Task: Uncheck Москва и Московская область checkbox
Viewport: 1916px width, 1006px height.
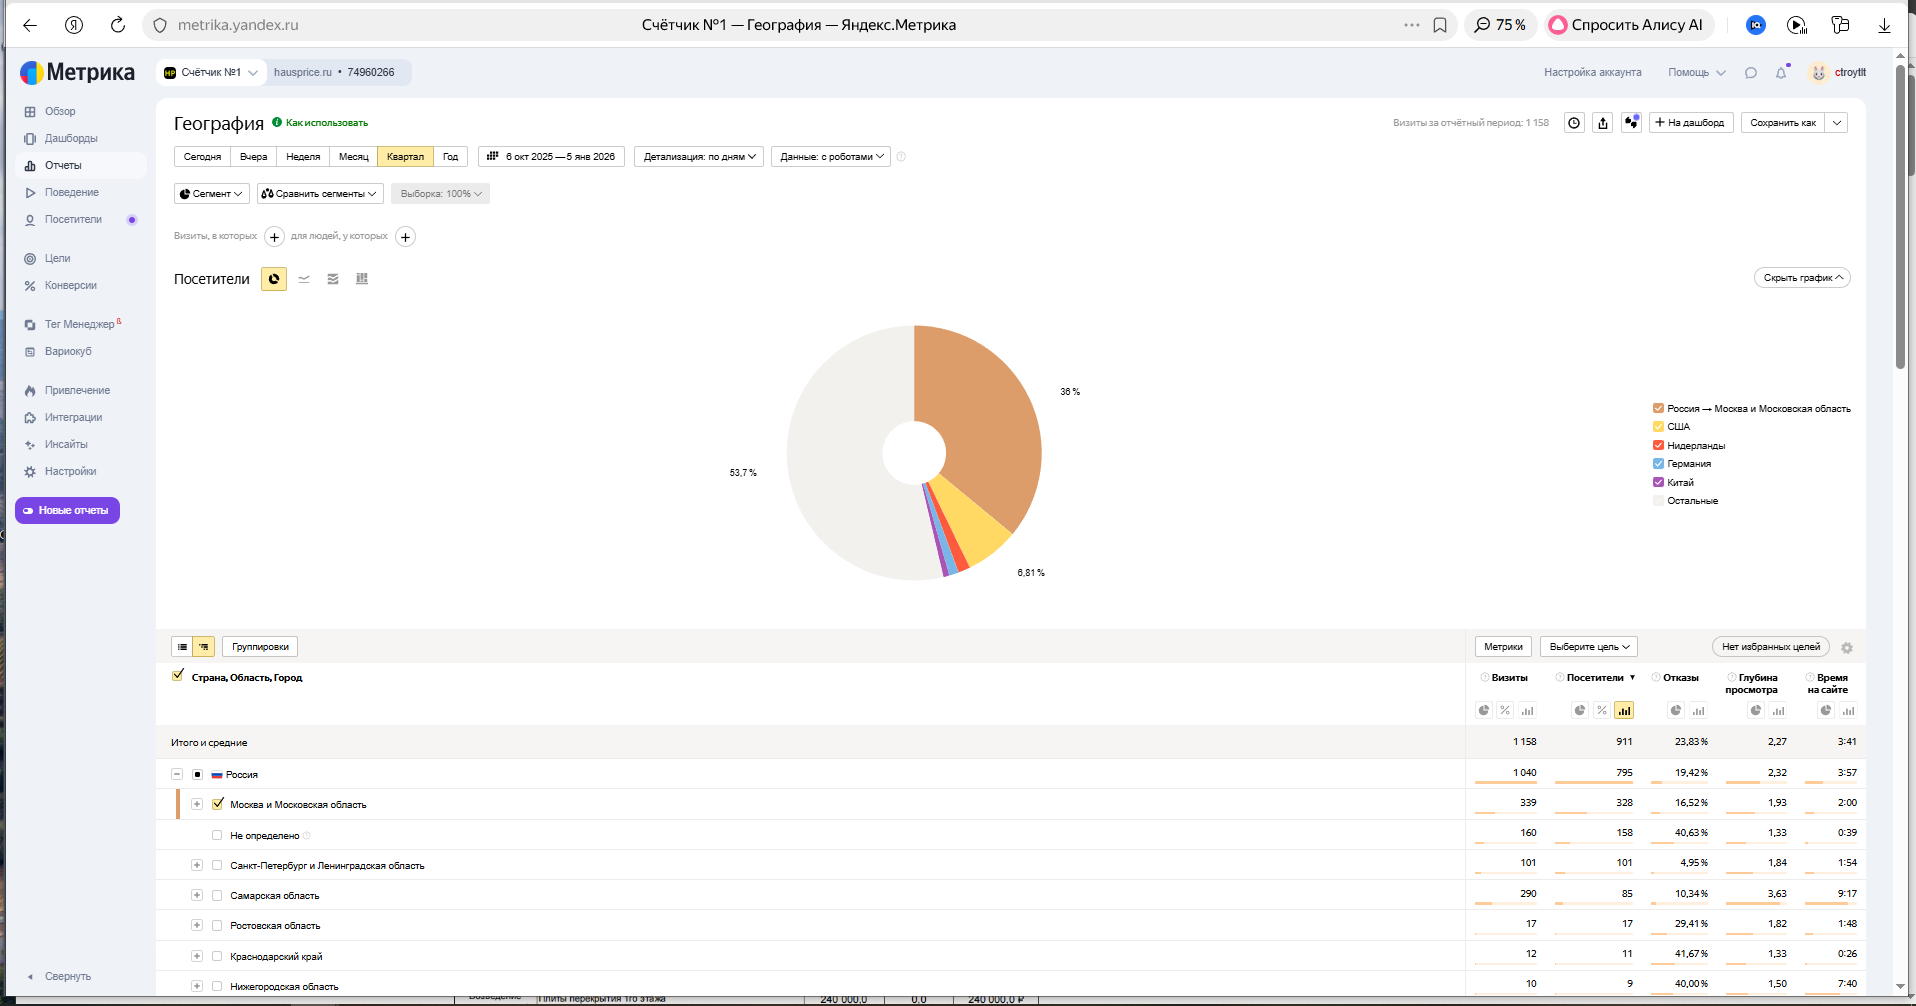Action: [x=218, y=804]
